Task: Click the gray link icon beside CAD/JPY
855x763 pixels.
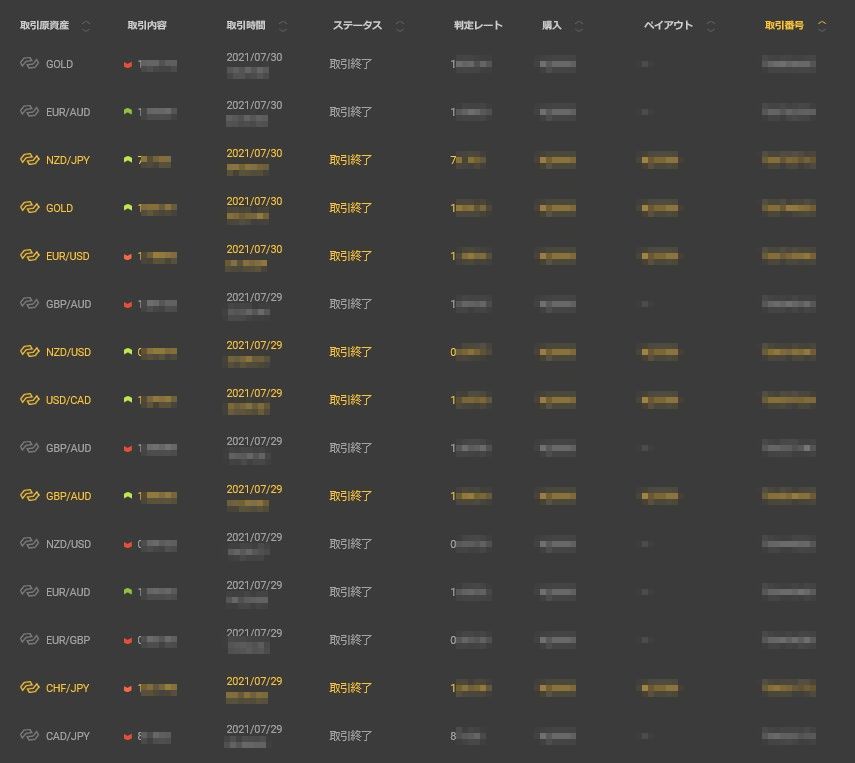Action: 29,736
